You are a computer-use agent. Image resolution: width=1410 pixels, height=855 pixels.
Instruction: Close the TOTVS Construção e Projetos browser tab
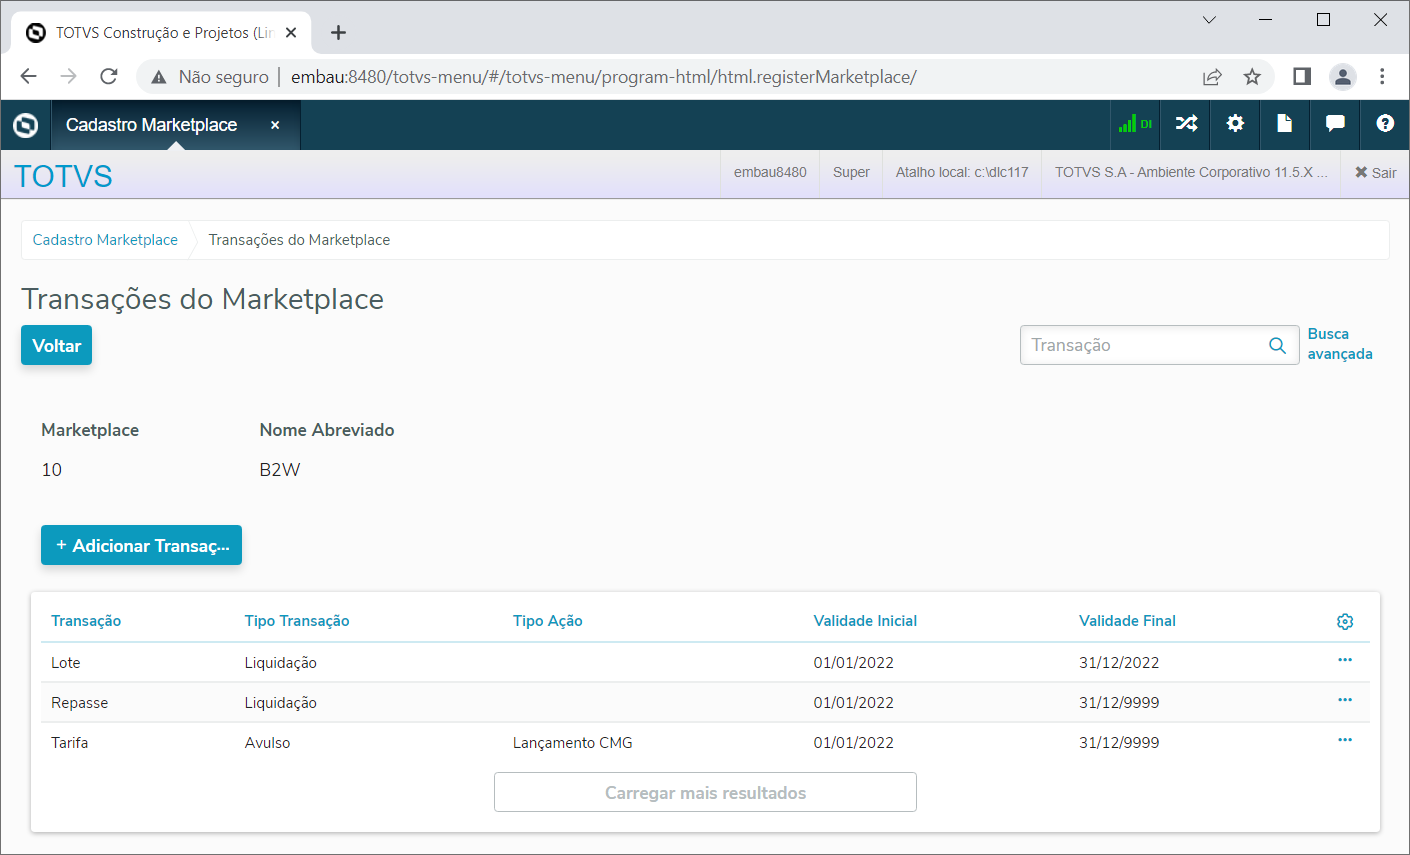click(291, 33)
